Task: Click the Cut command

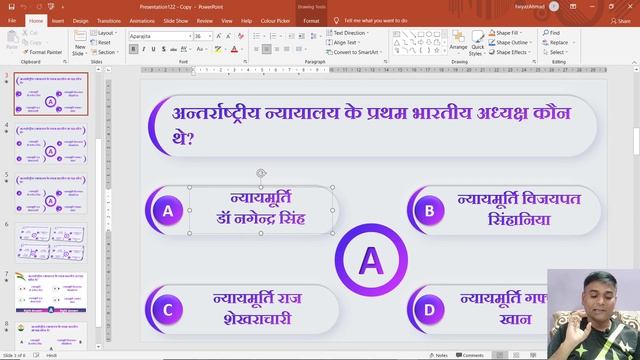Action: coord(30,33)
